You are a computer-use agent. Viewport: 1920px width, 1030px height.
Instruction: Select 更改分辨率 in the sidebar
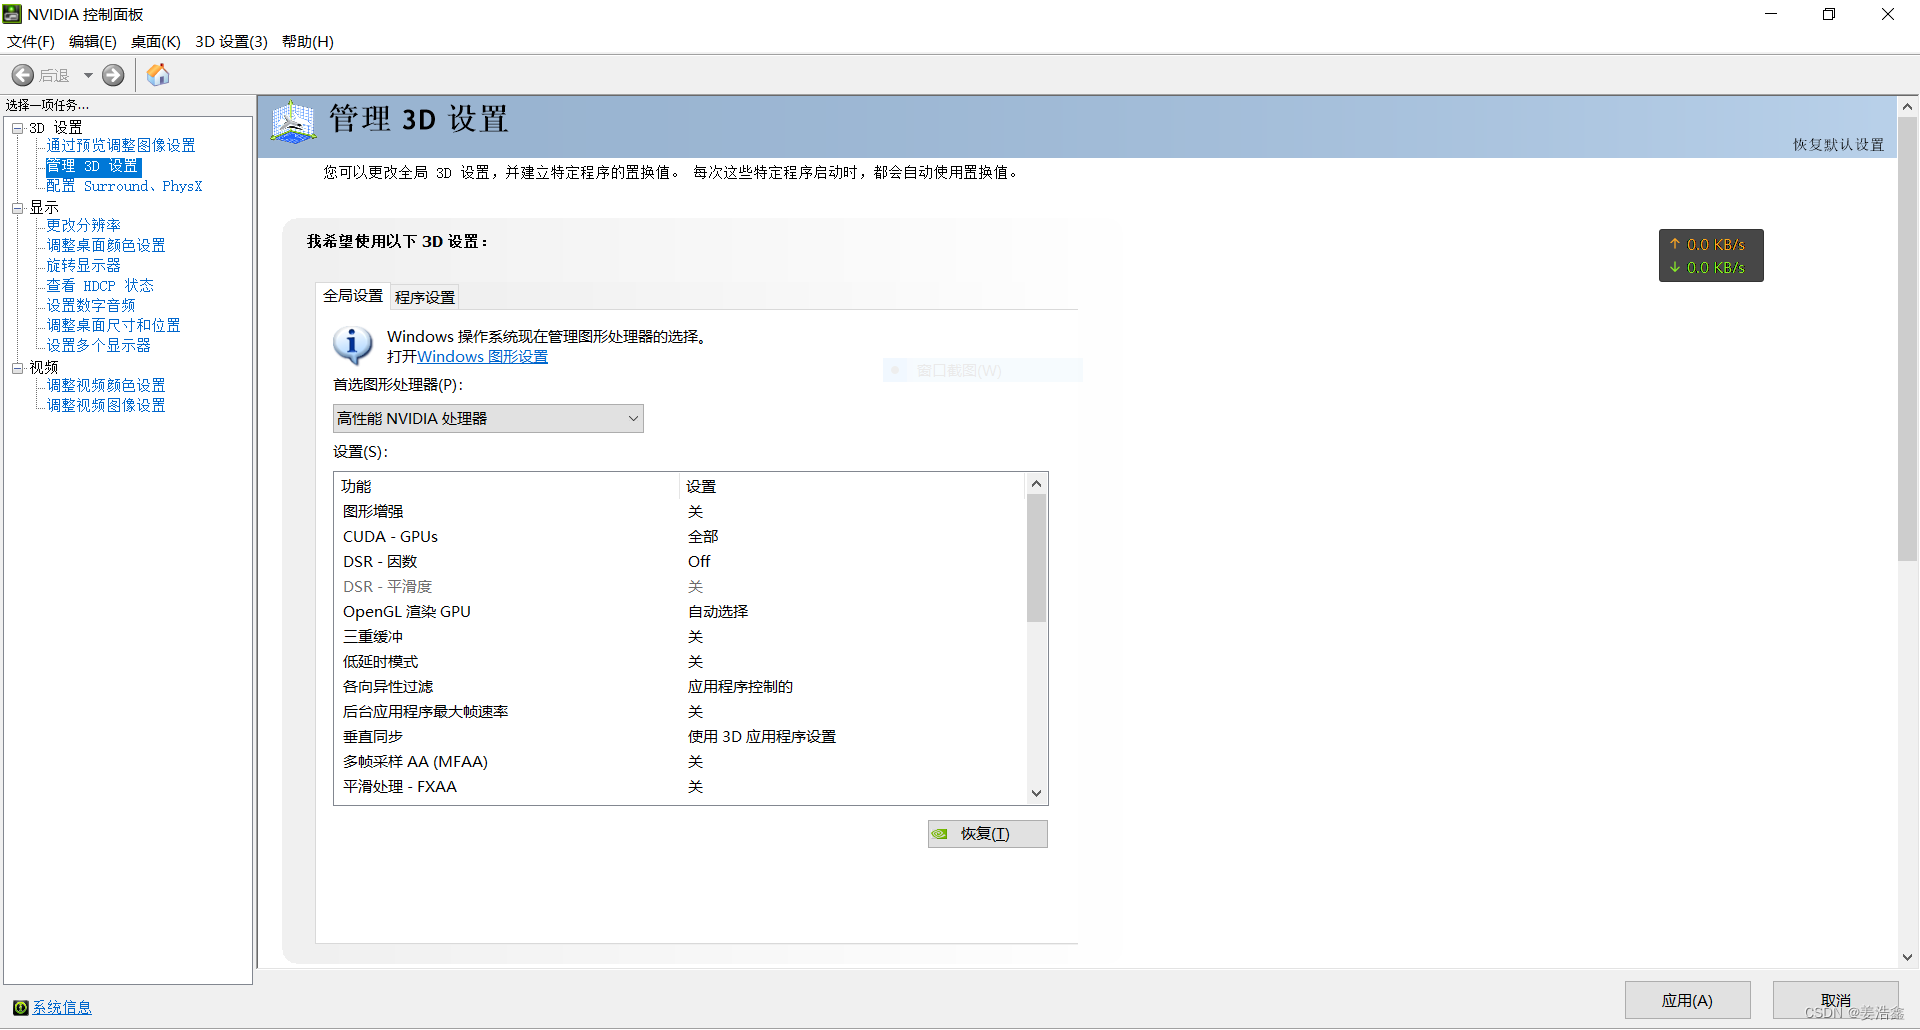(82, 225)
